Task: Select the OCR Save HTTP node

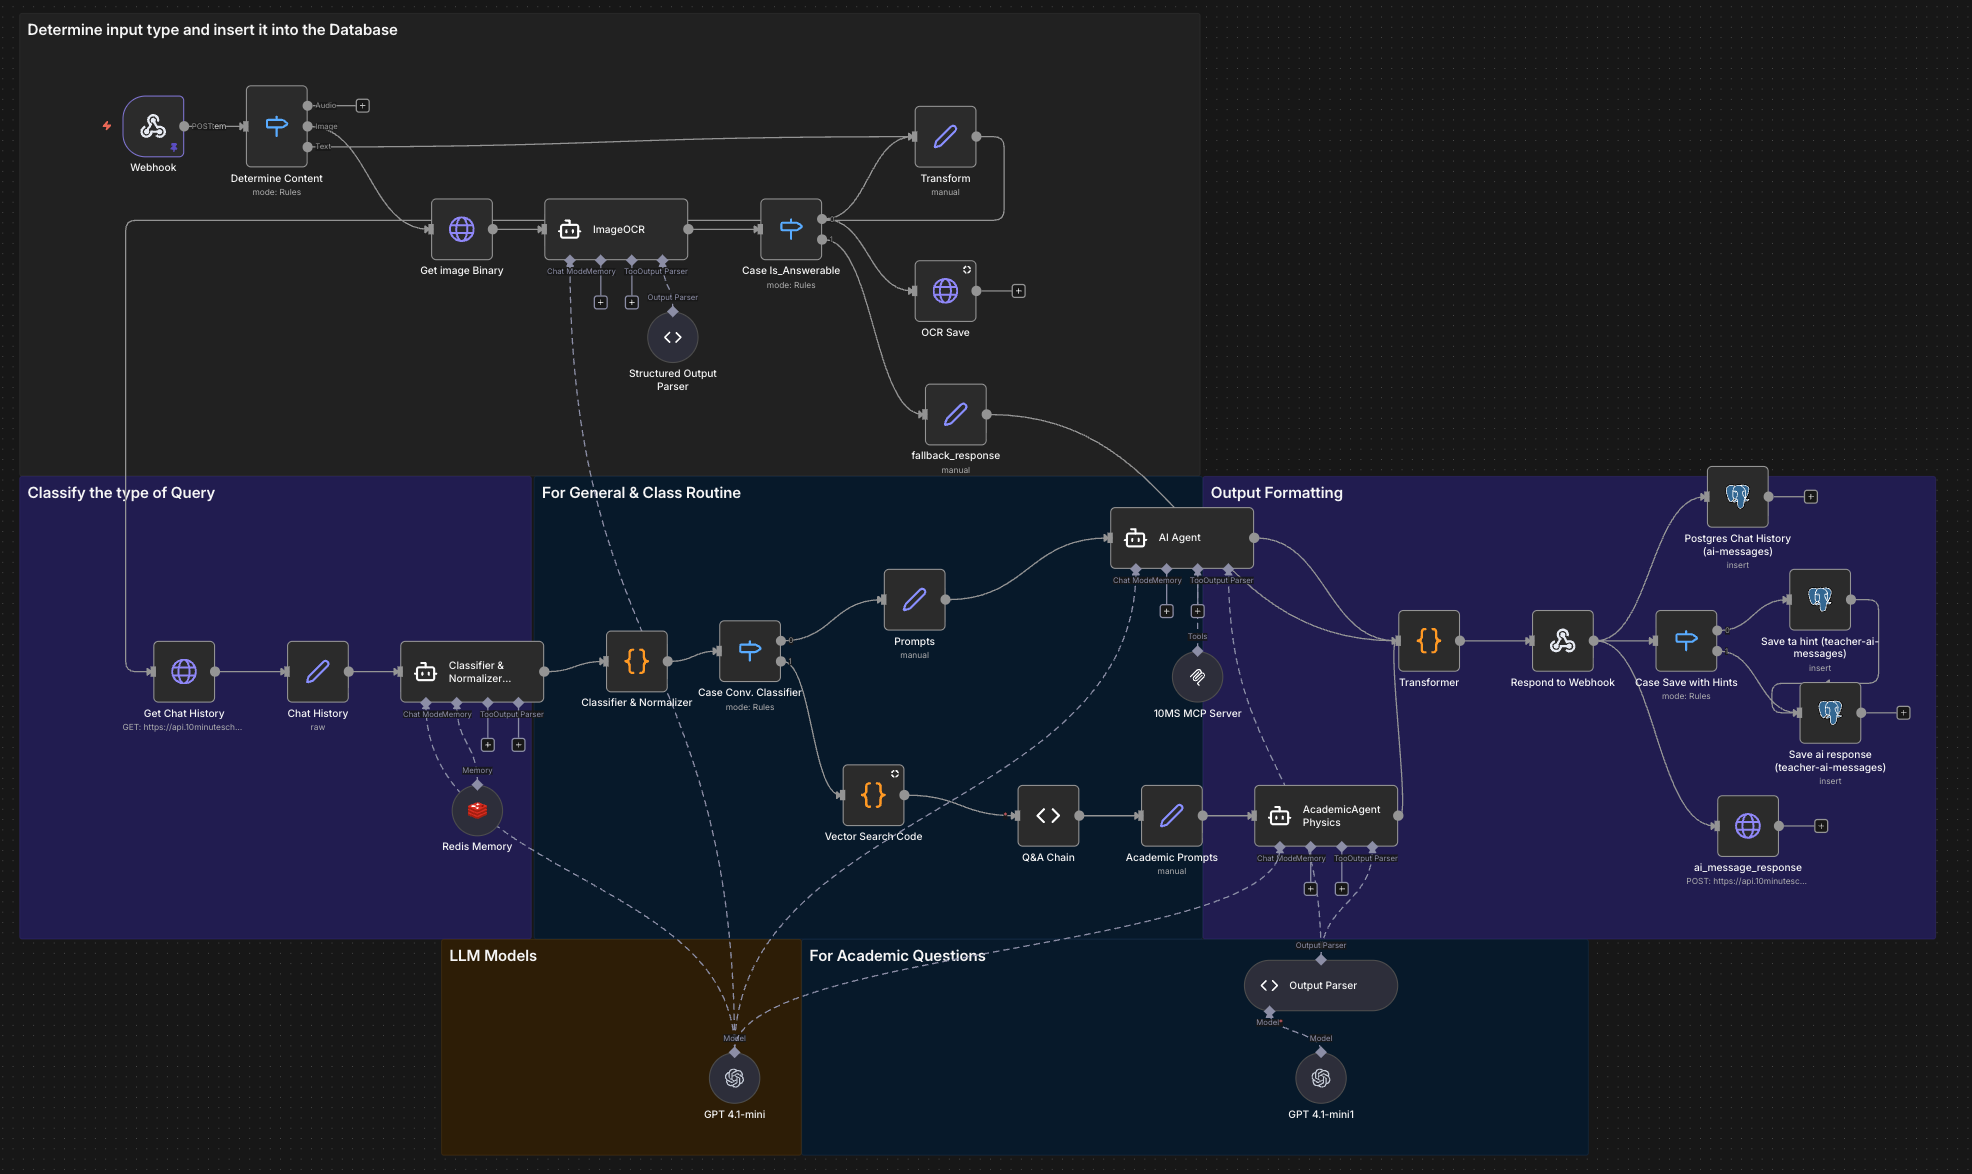Action: [945, 291]
